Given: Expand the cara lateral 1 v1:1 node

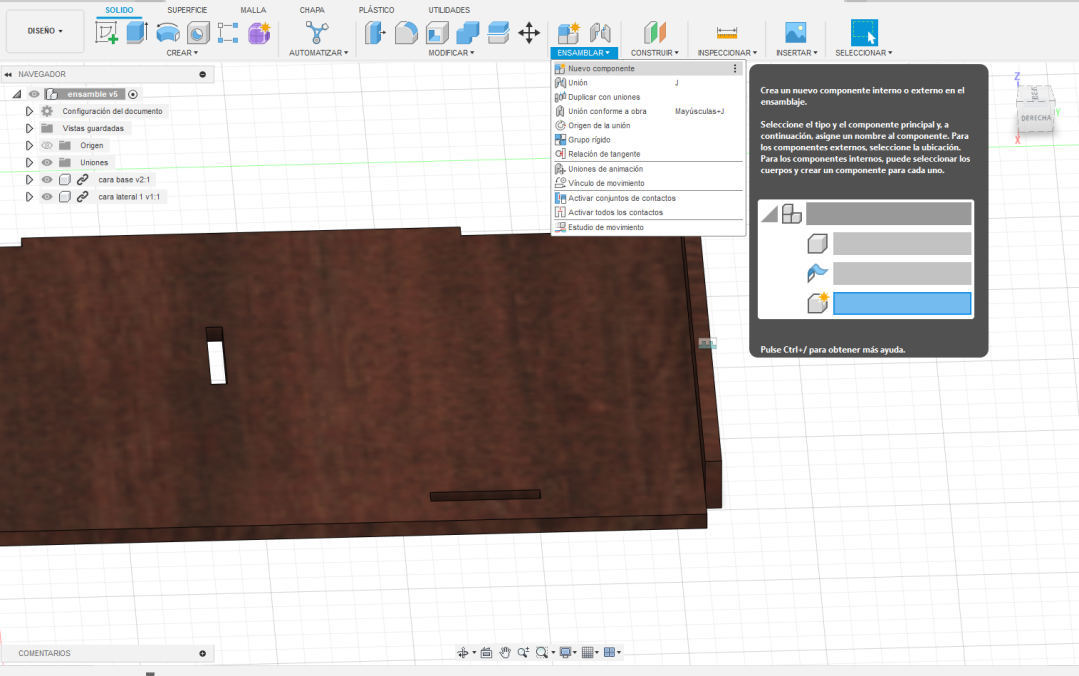Looking at the screenshot, I should (29, 197).
